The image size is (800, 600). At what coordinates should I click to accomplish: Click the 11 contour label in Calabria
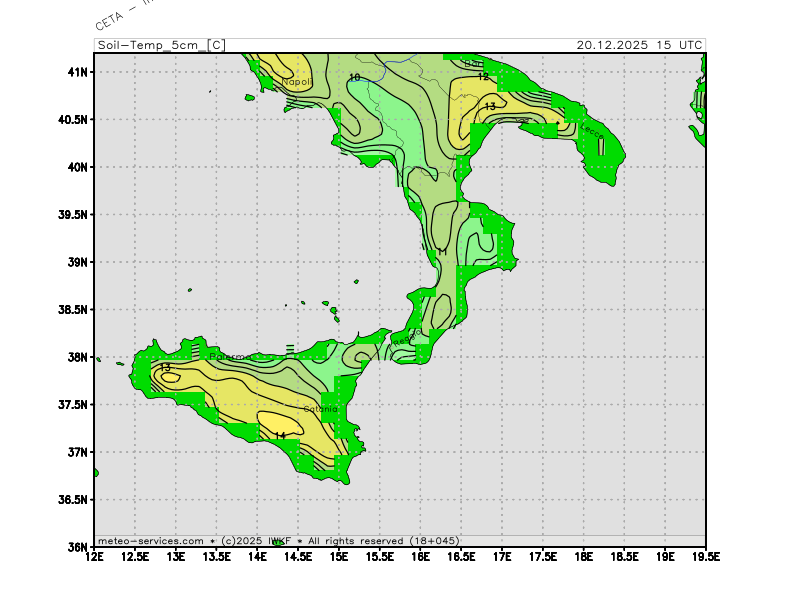442,252
